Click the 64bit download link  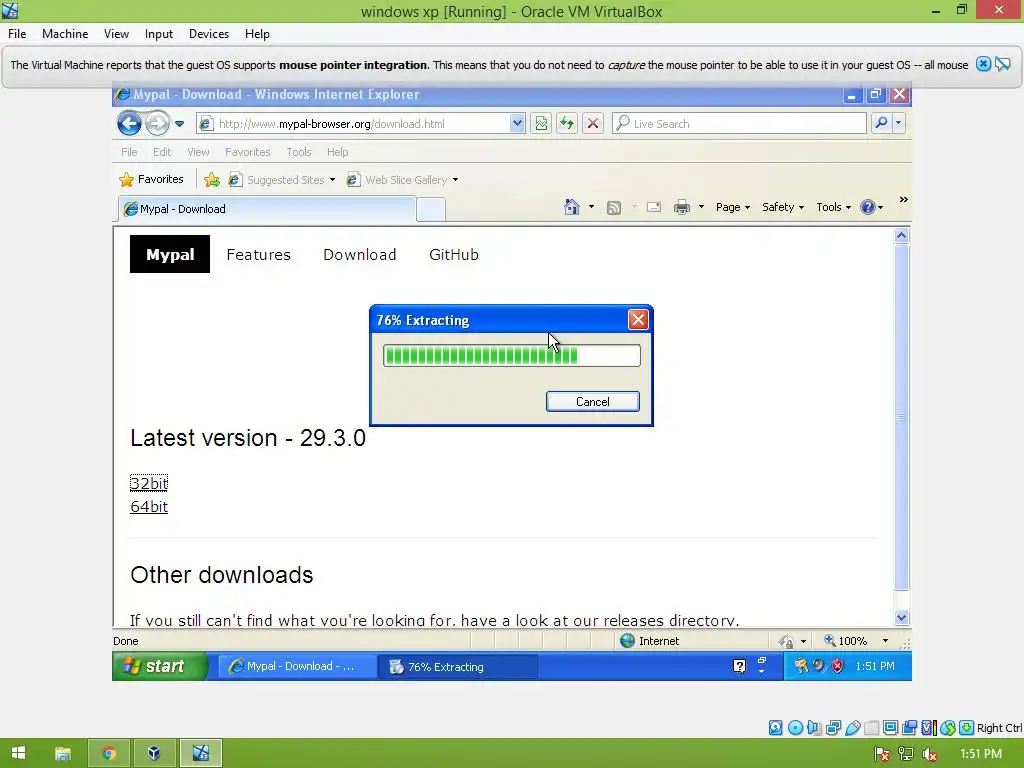[x=149, y=507]
